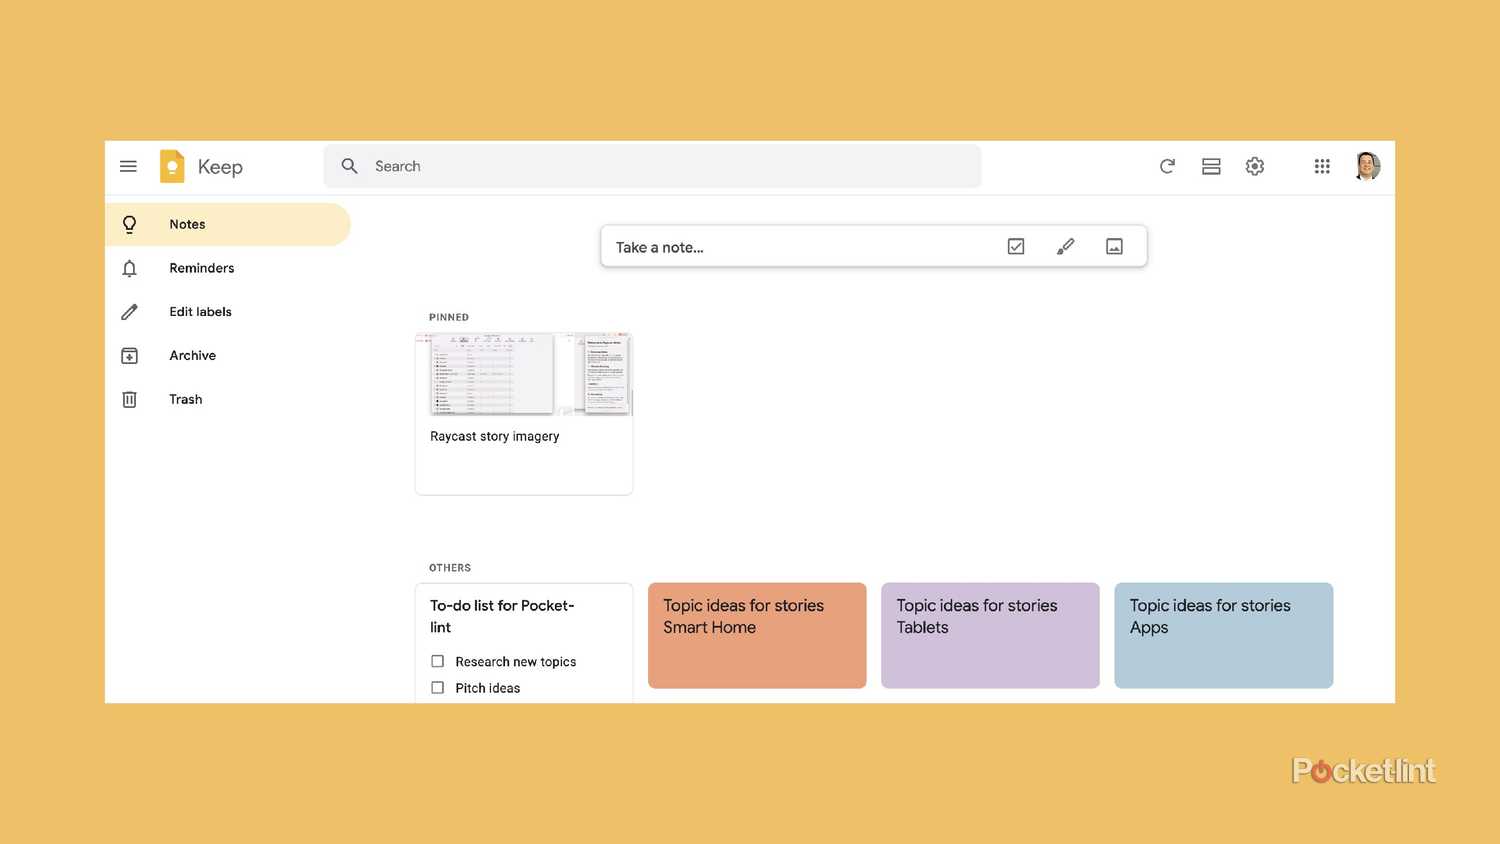Open the account profile menu
1500x844 pixels.
point(1367,166)
